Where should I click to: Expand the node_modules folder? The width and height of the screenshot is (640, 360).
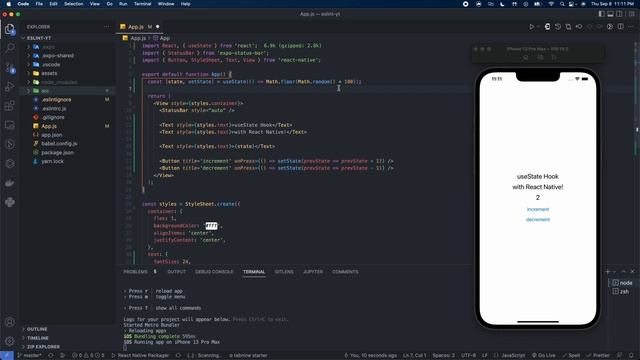pos(59,82)
